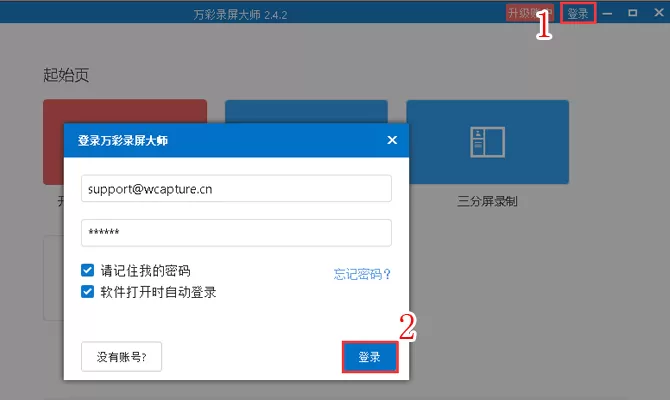Screen dimensions: 670x400
Task: Click the 登录 link in the title bar
Action: 578,14
